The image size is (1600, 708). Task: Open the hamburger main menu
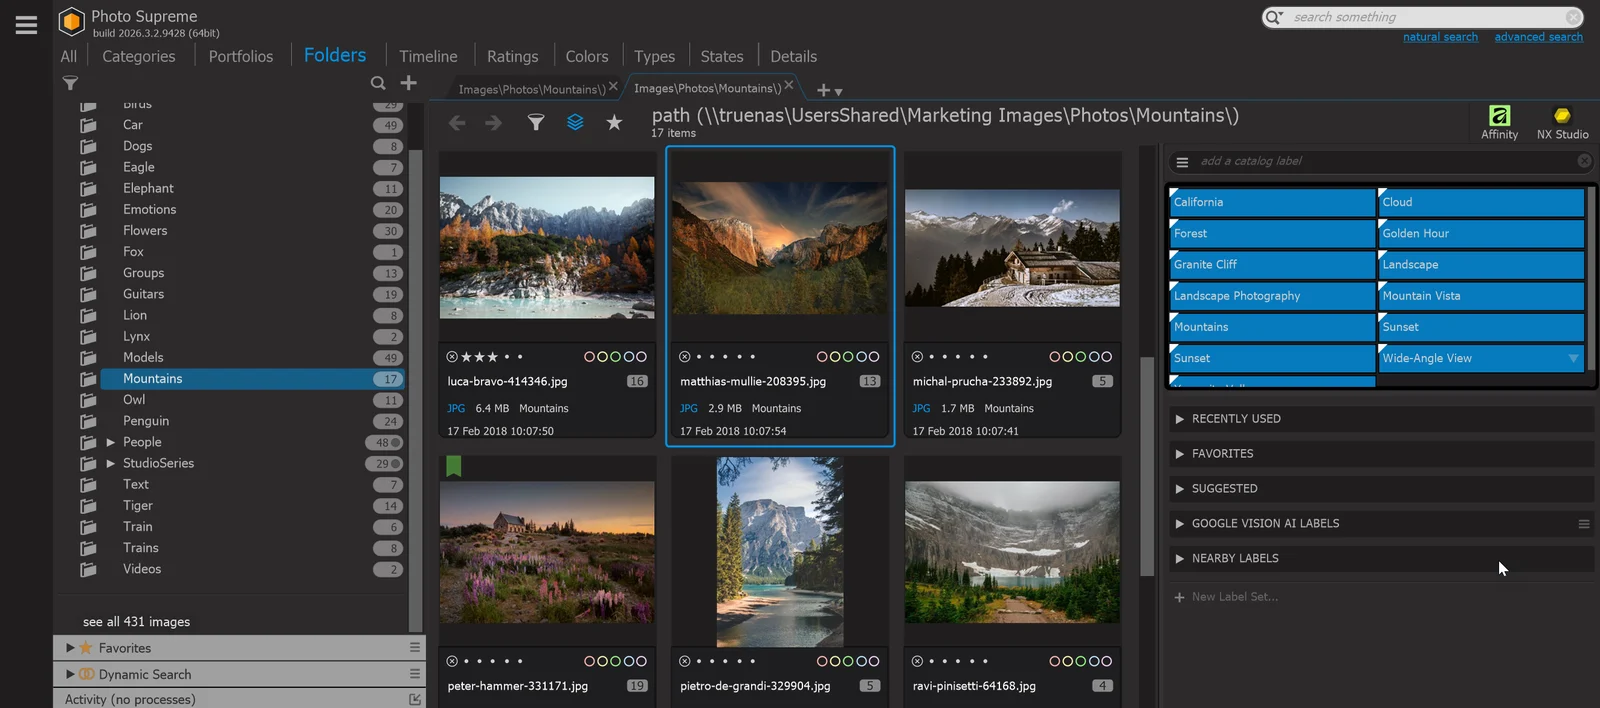click(x=26, y=25)
